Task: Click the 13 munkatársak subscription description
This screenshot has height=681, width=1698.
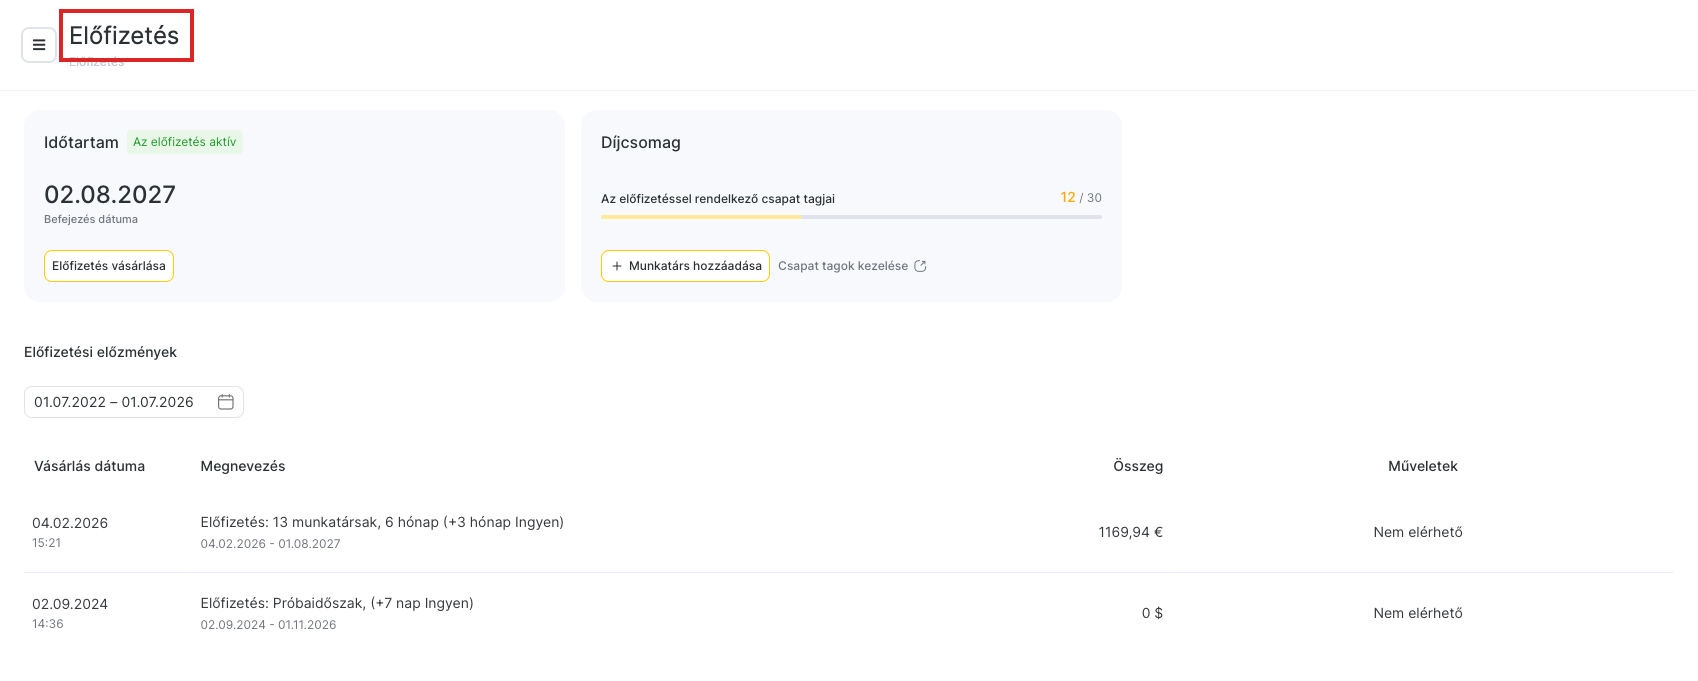Action: (382, 522)
